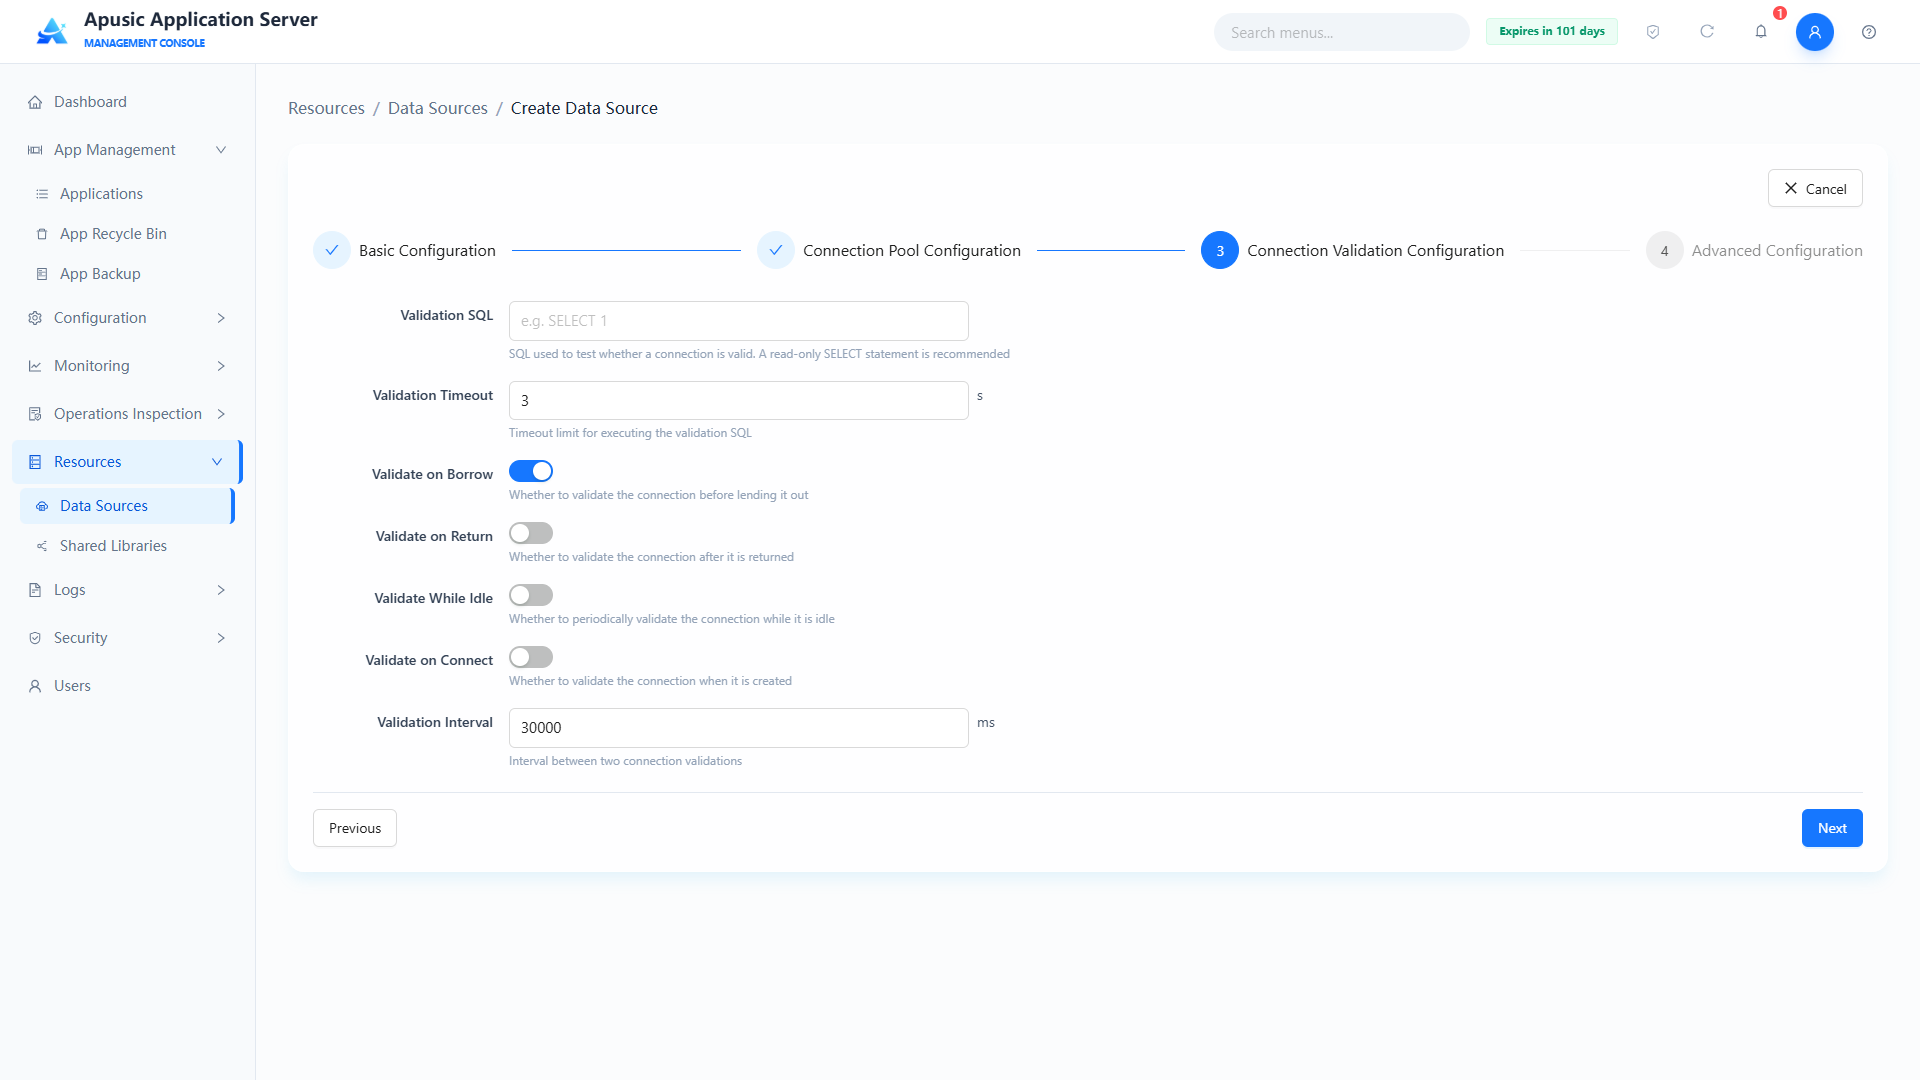Screen dimensions: 1920x1080
Task: Focus the Search menus box
Action: point(1342,32)
